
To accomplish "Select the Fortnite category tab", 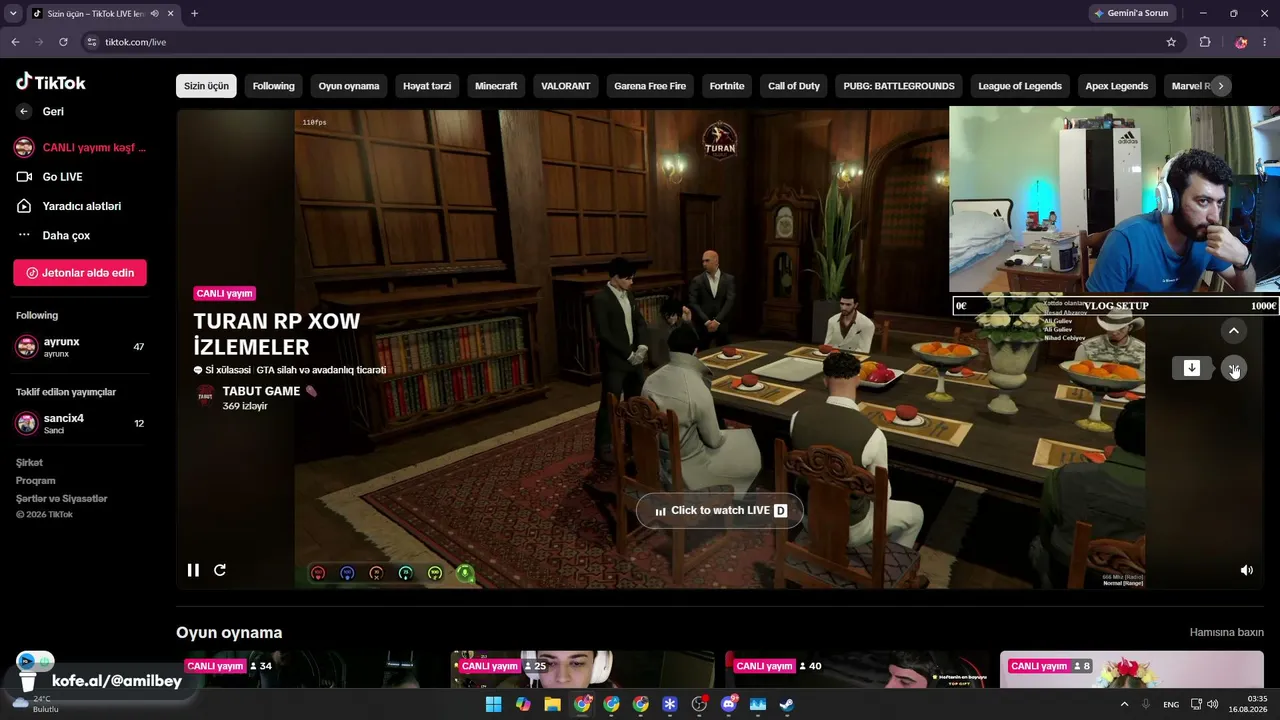I will [727, 86].
